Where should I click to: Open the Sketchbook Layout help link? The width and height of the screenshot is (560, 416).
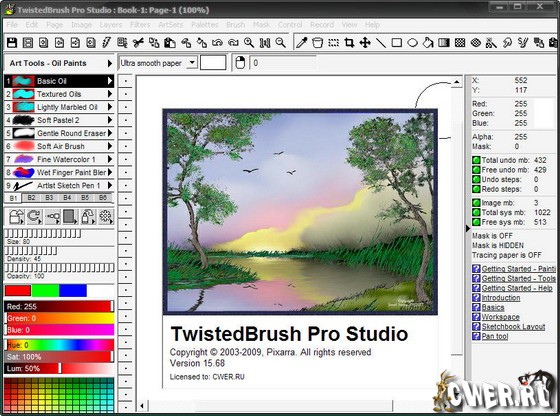point(513,326)
